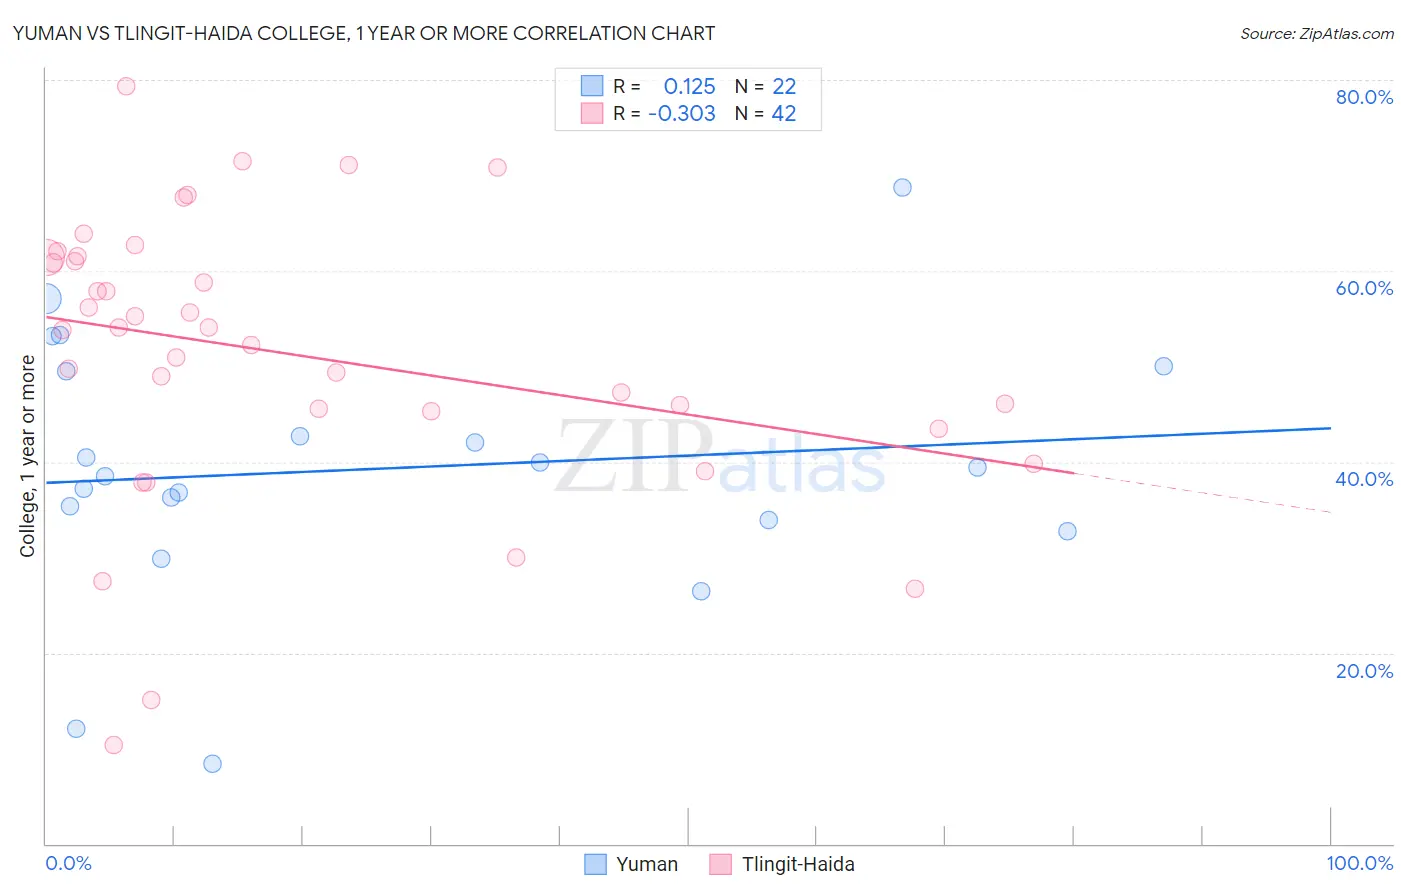Select the highest pink point near 80%
The height and width of the screenshot is (892, 1406).
coord(126,86)
